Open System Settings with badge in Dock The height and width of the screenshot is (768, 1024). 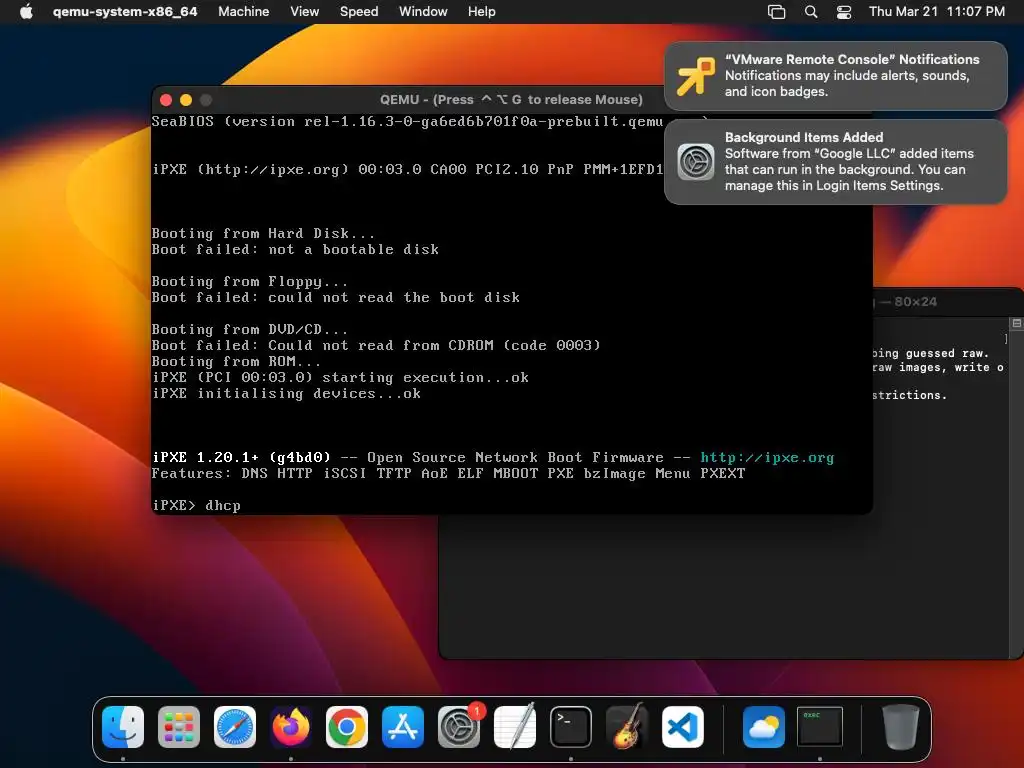[x=459, y=727]
